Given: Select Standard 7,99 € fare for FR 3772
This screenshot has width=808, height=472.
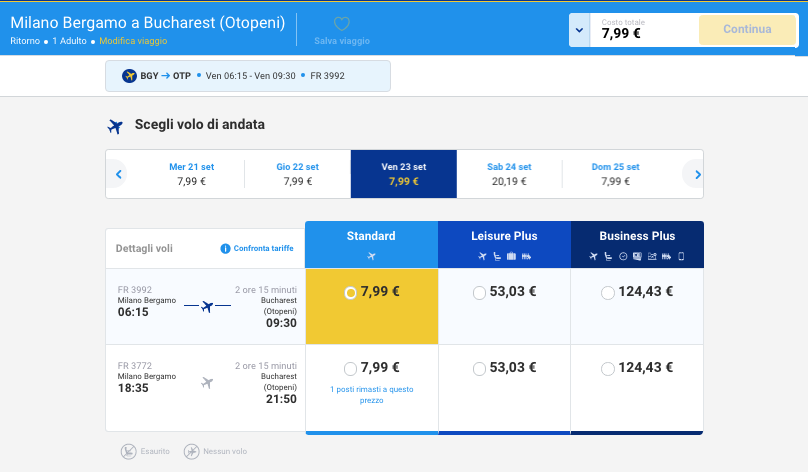Looking at the screenshot, I should pyautogui.click(x=350, y=368).
